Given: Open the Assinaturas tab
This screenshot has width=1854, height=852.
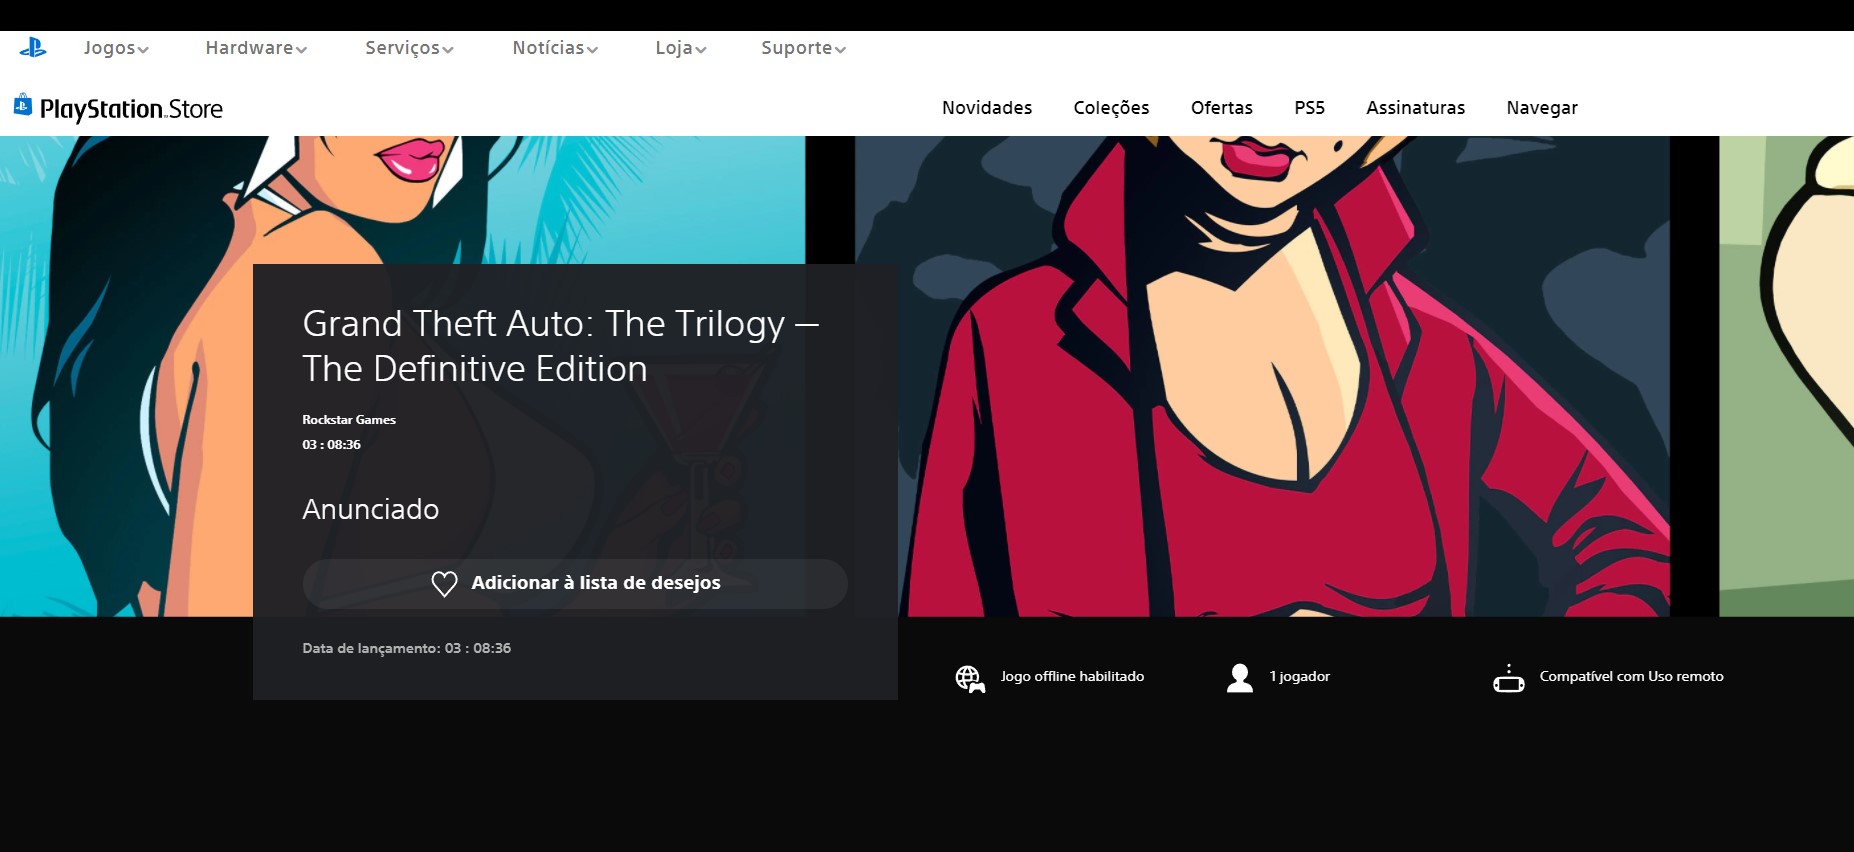Looking at the screenshot, I should click(x=1415, y=108).
